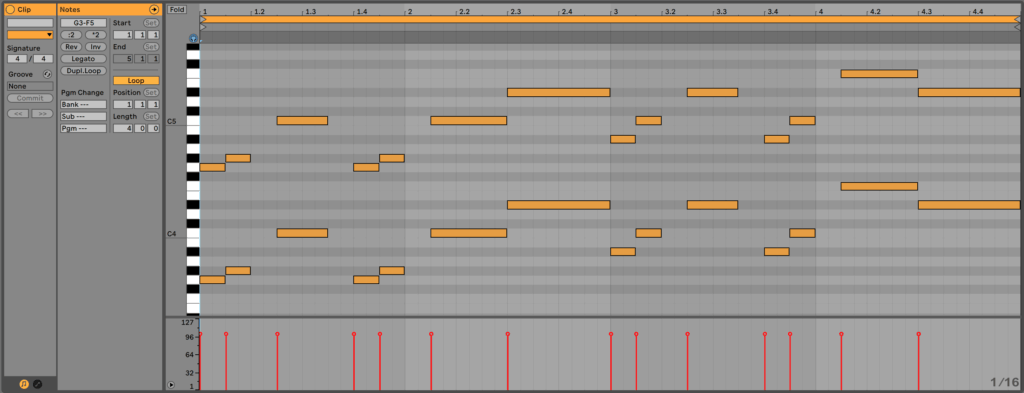1024x393 pixels.
Task: Show the Envelopes box icon
Action: [37, 385]
